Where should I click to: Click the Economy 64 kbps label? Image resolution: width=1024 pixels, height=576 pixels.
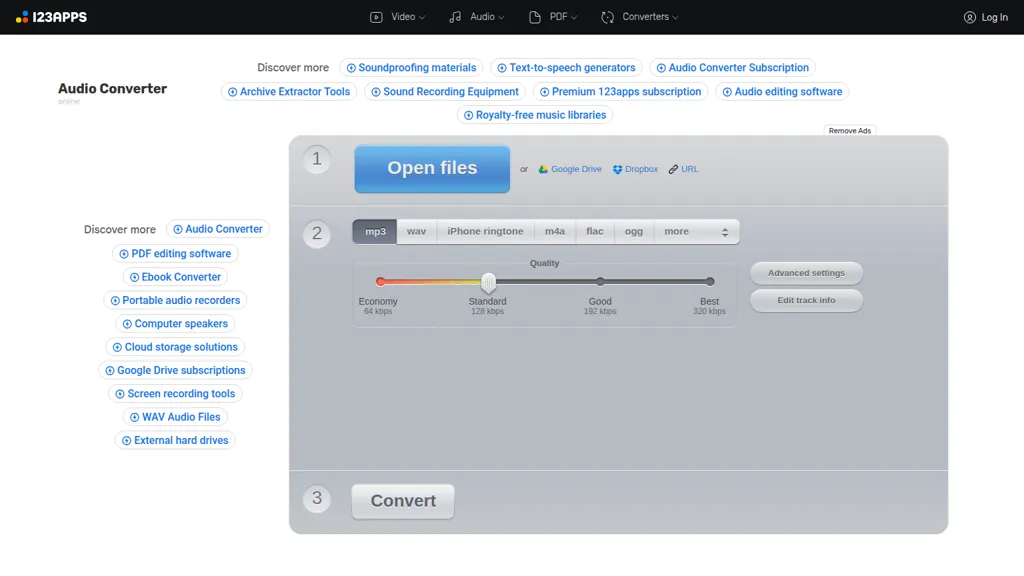[378, 306]
